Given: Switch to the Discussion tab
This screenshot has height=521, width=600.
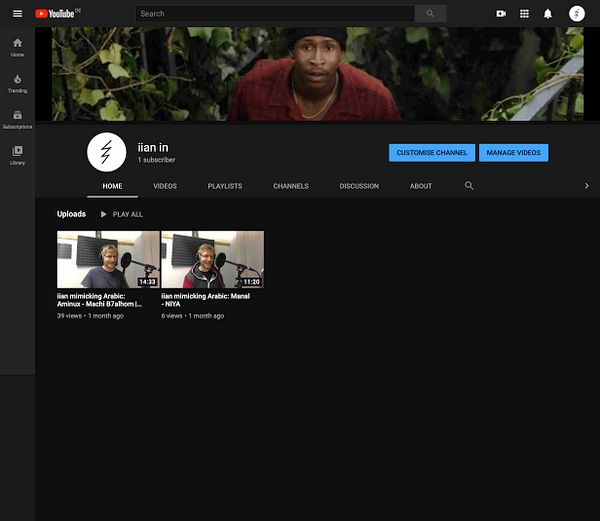Looking at the screenshot, I should click(359, 186).
